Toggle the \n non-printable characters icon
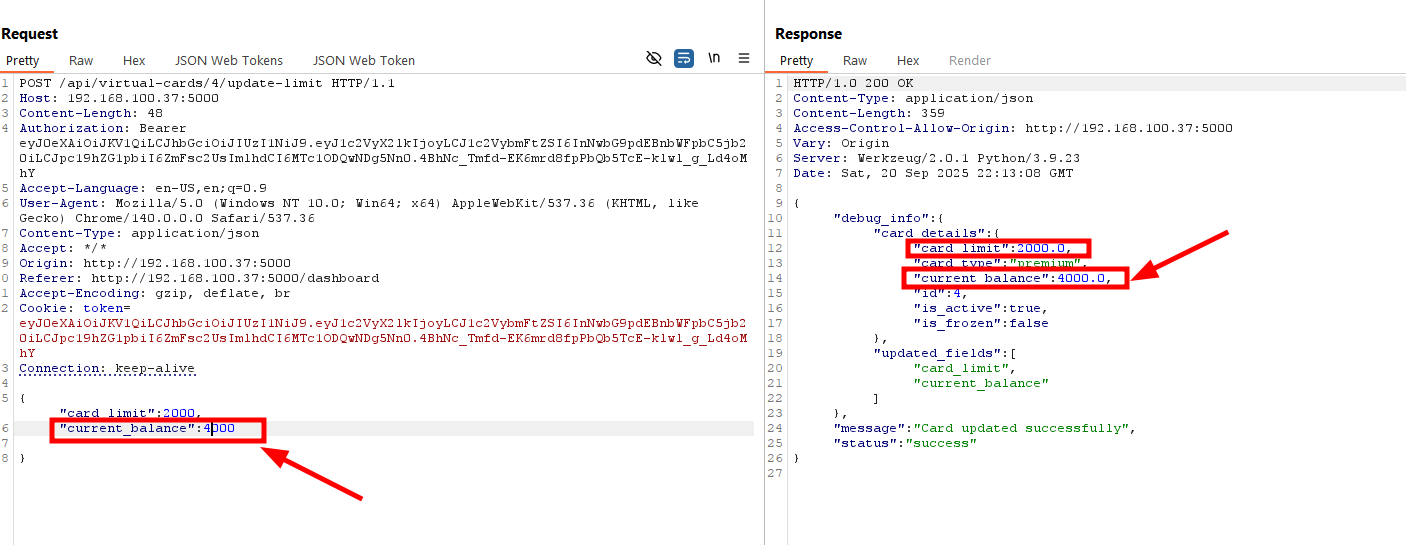Screen dimensions: 1406x545 (x=714, y=59)
